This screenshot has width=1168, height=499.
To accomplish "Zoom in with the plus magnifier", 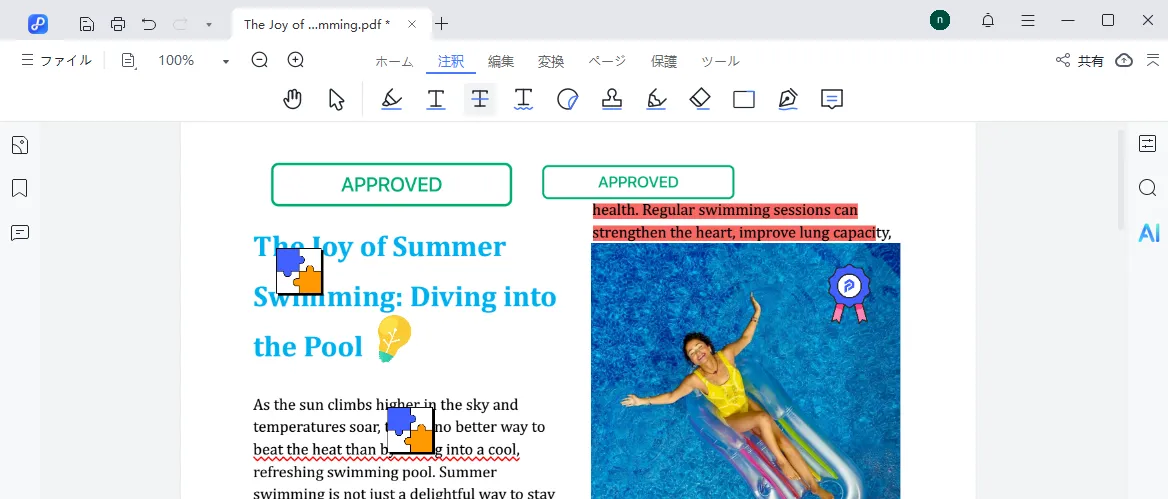I will click(x=296, y=60).
